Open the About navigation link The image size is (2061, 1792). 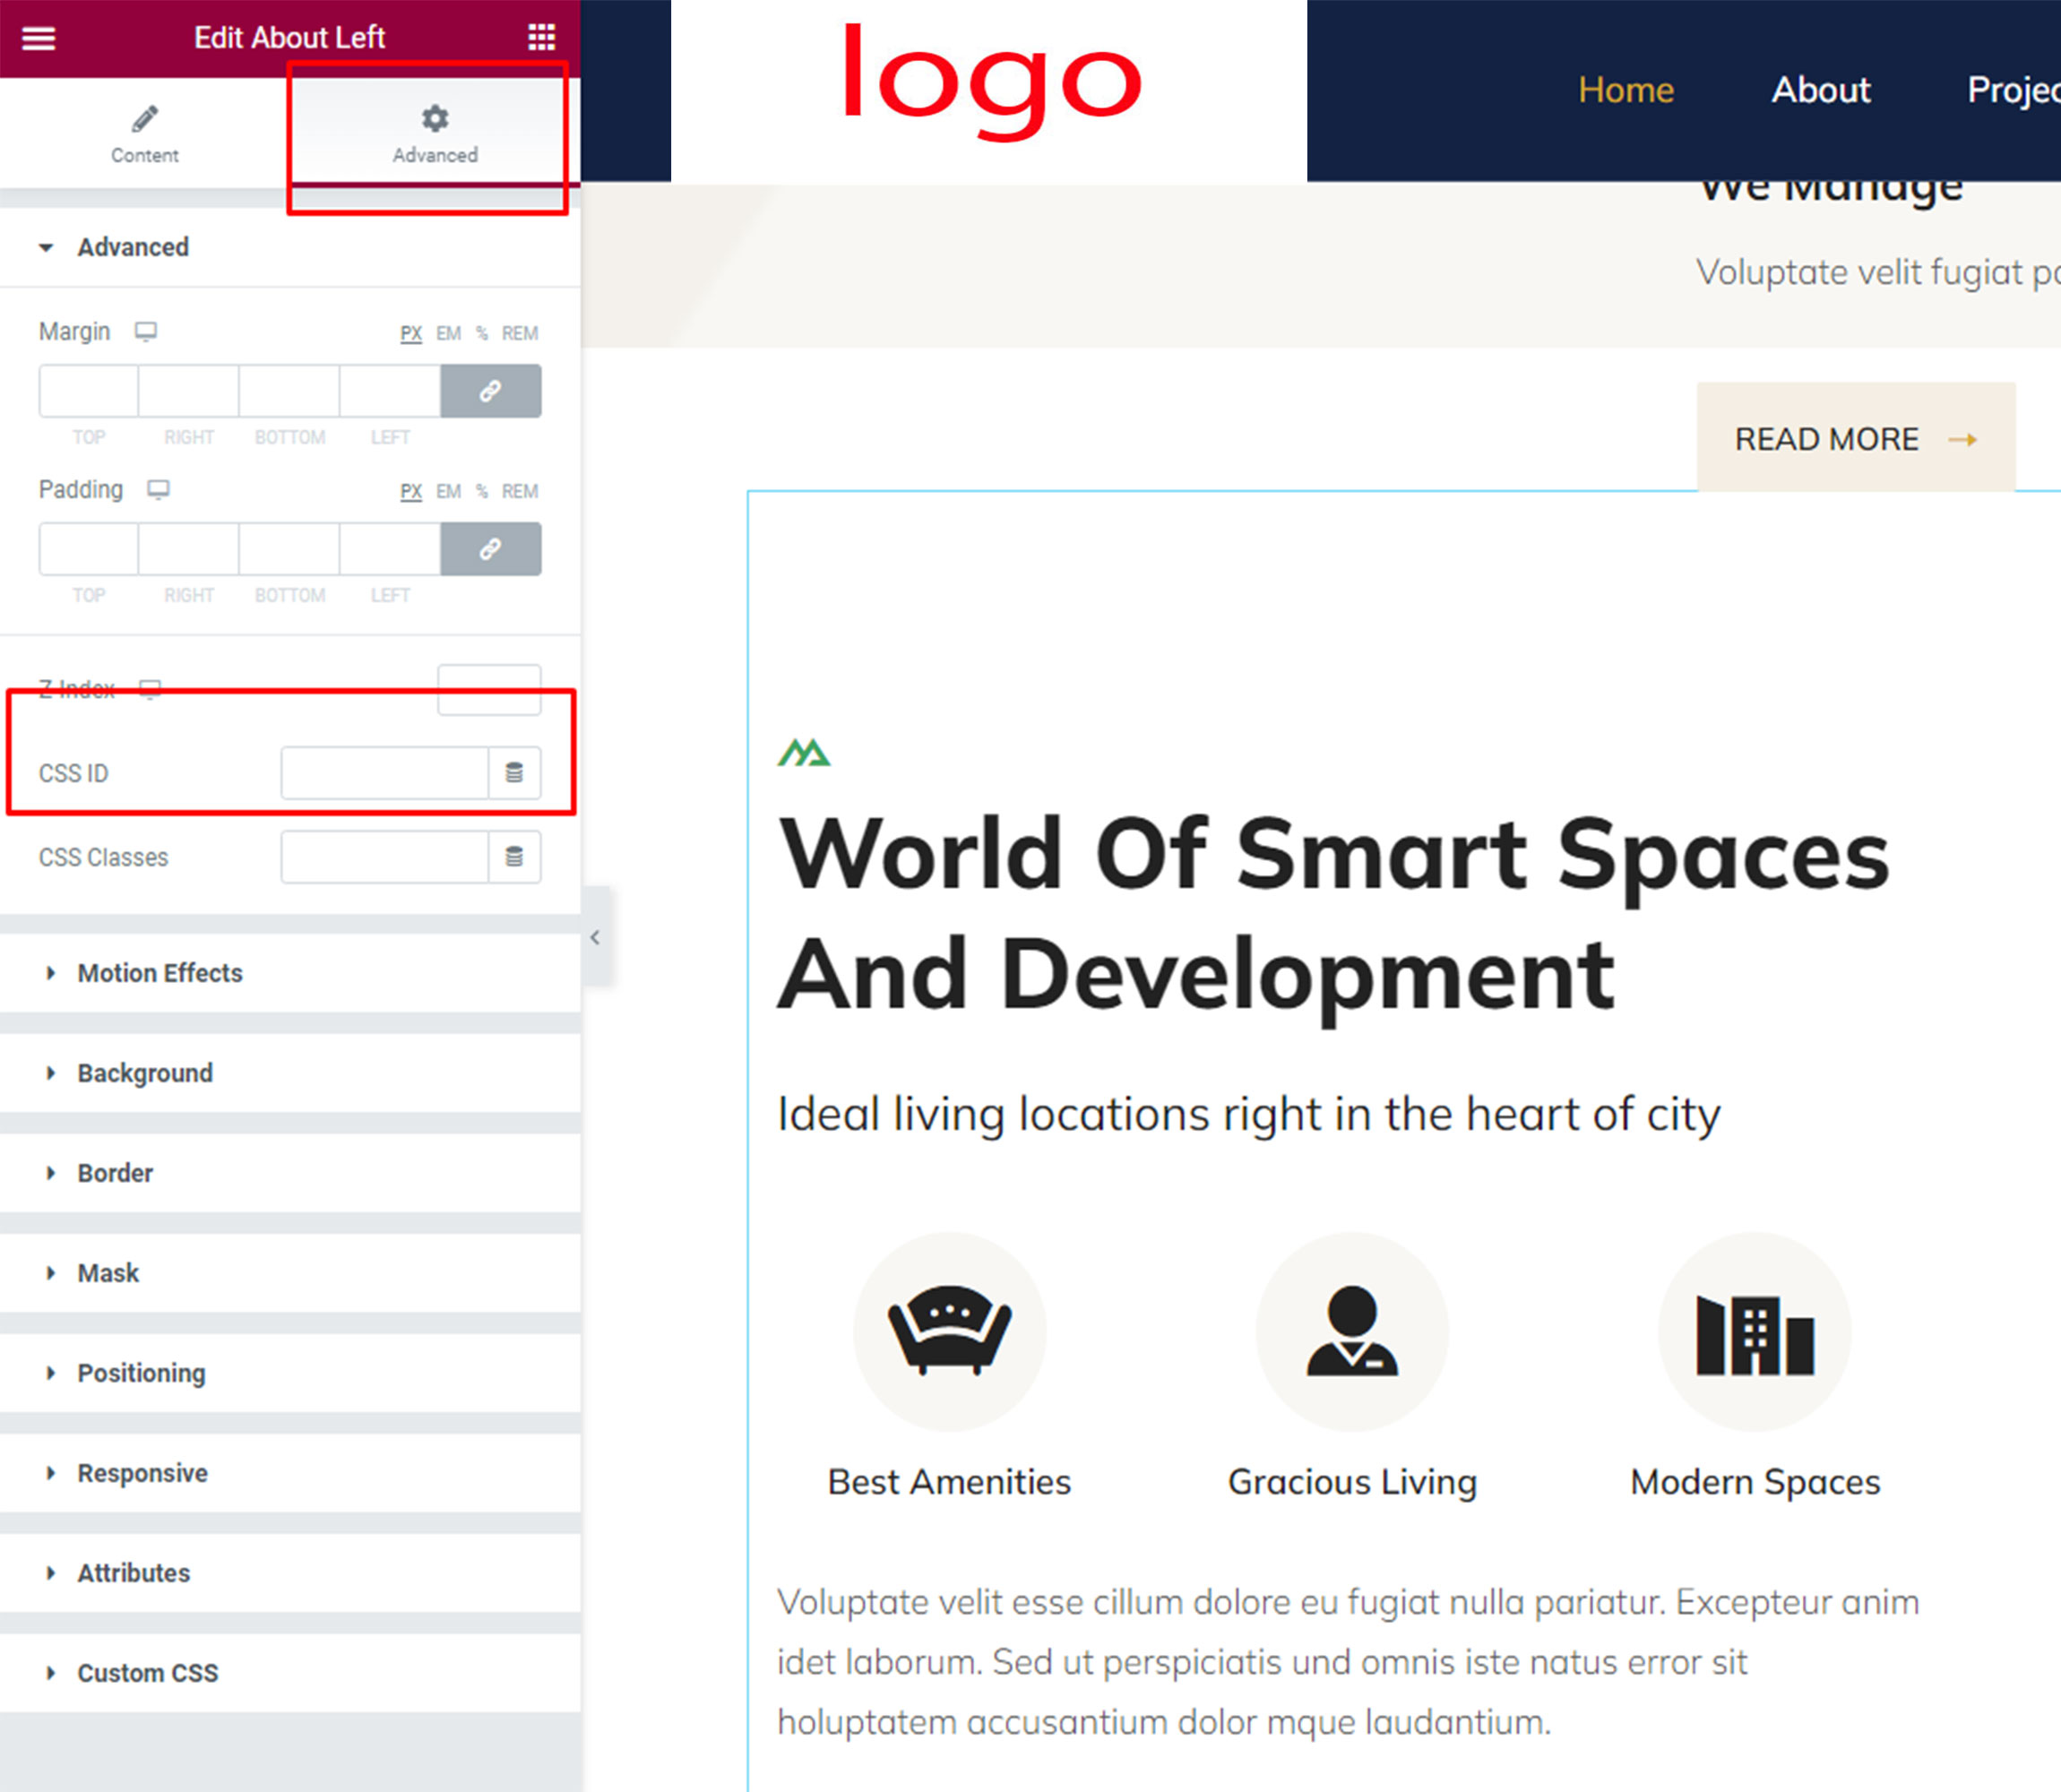[x=1820, y=90]
